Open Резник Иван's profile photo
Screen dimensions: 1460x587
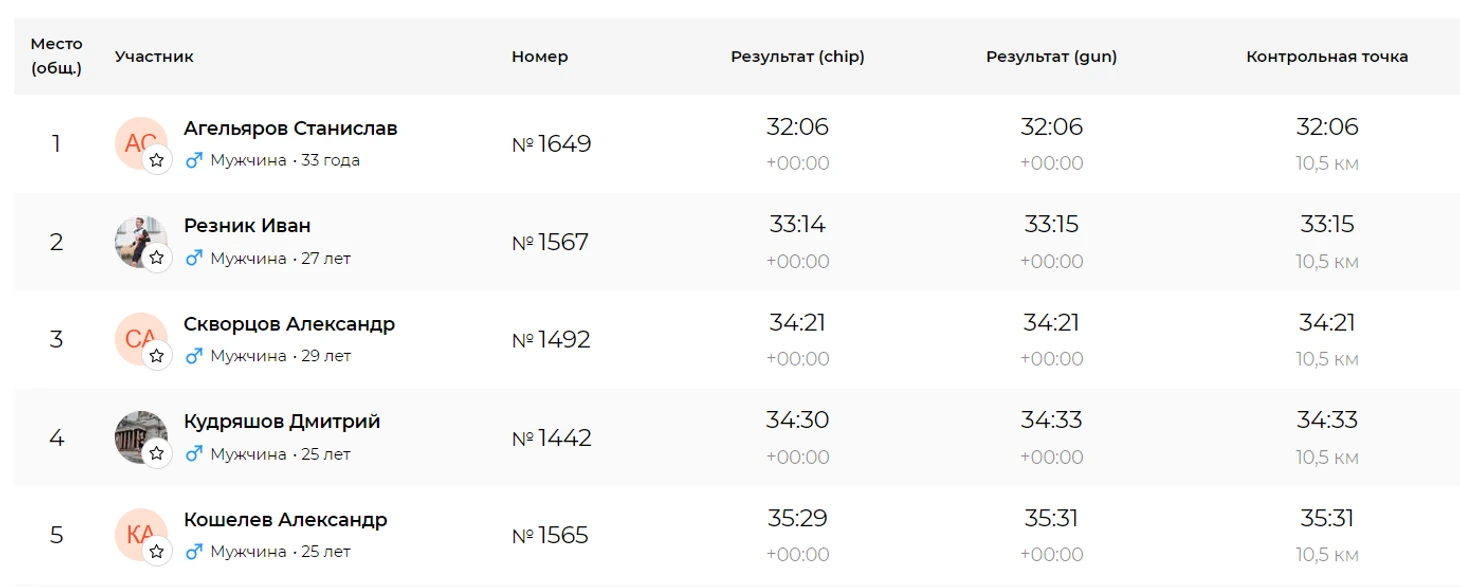[136, 238]
